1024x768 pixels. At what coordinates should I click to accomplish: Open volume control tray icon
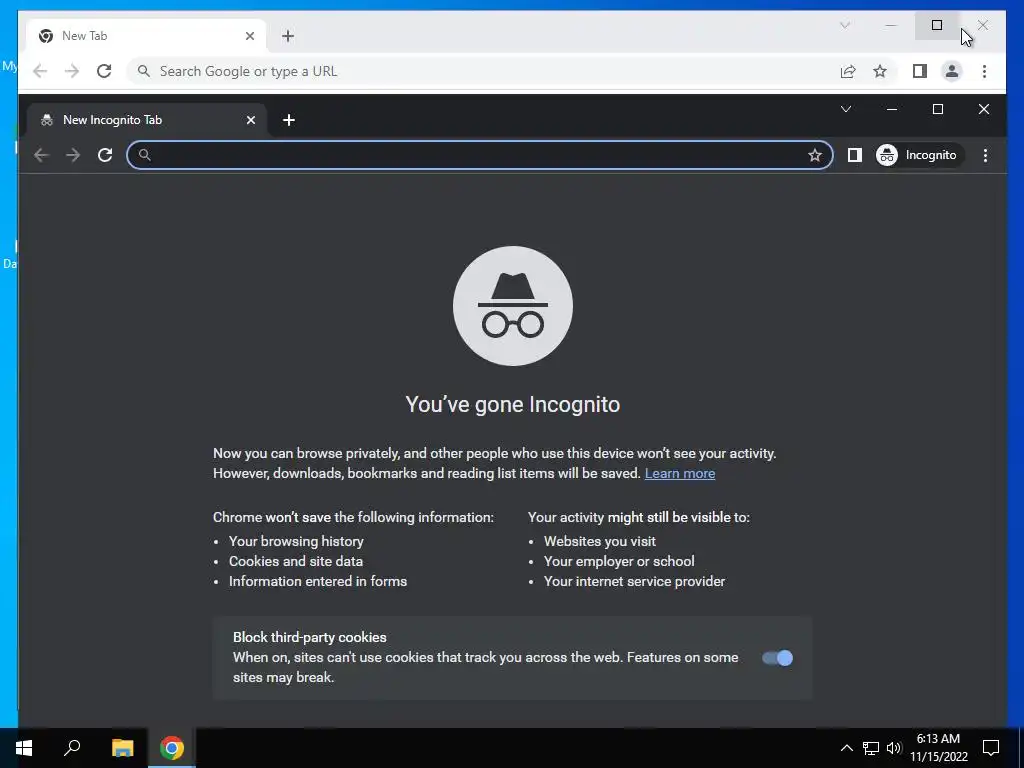point(894,748)
